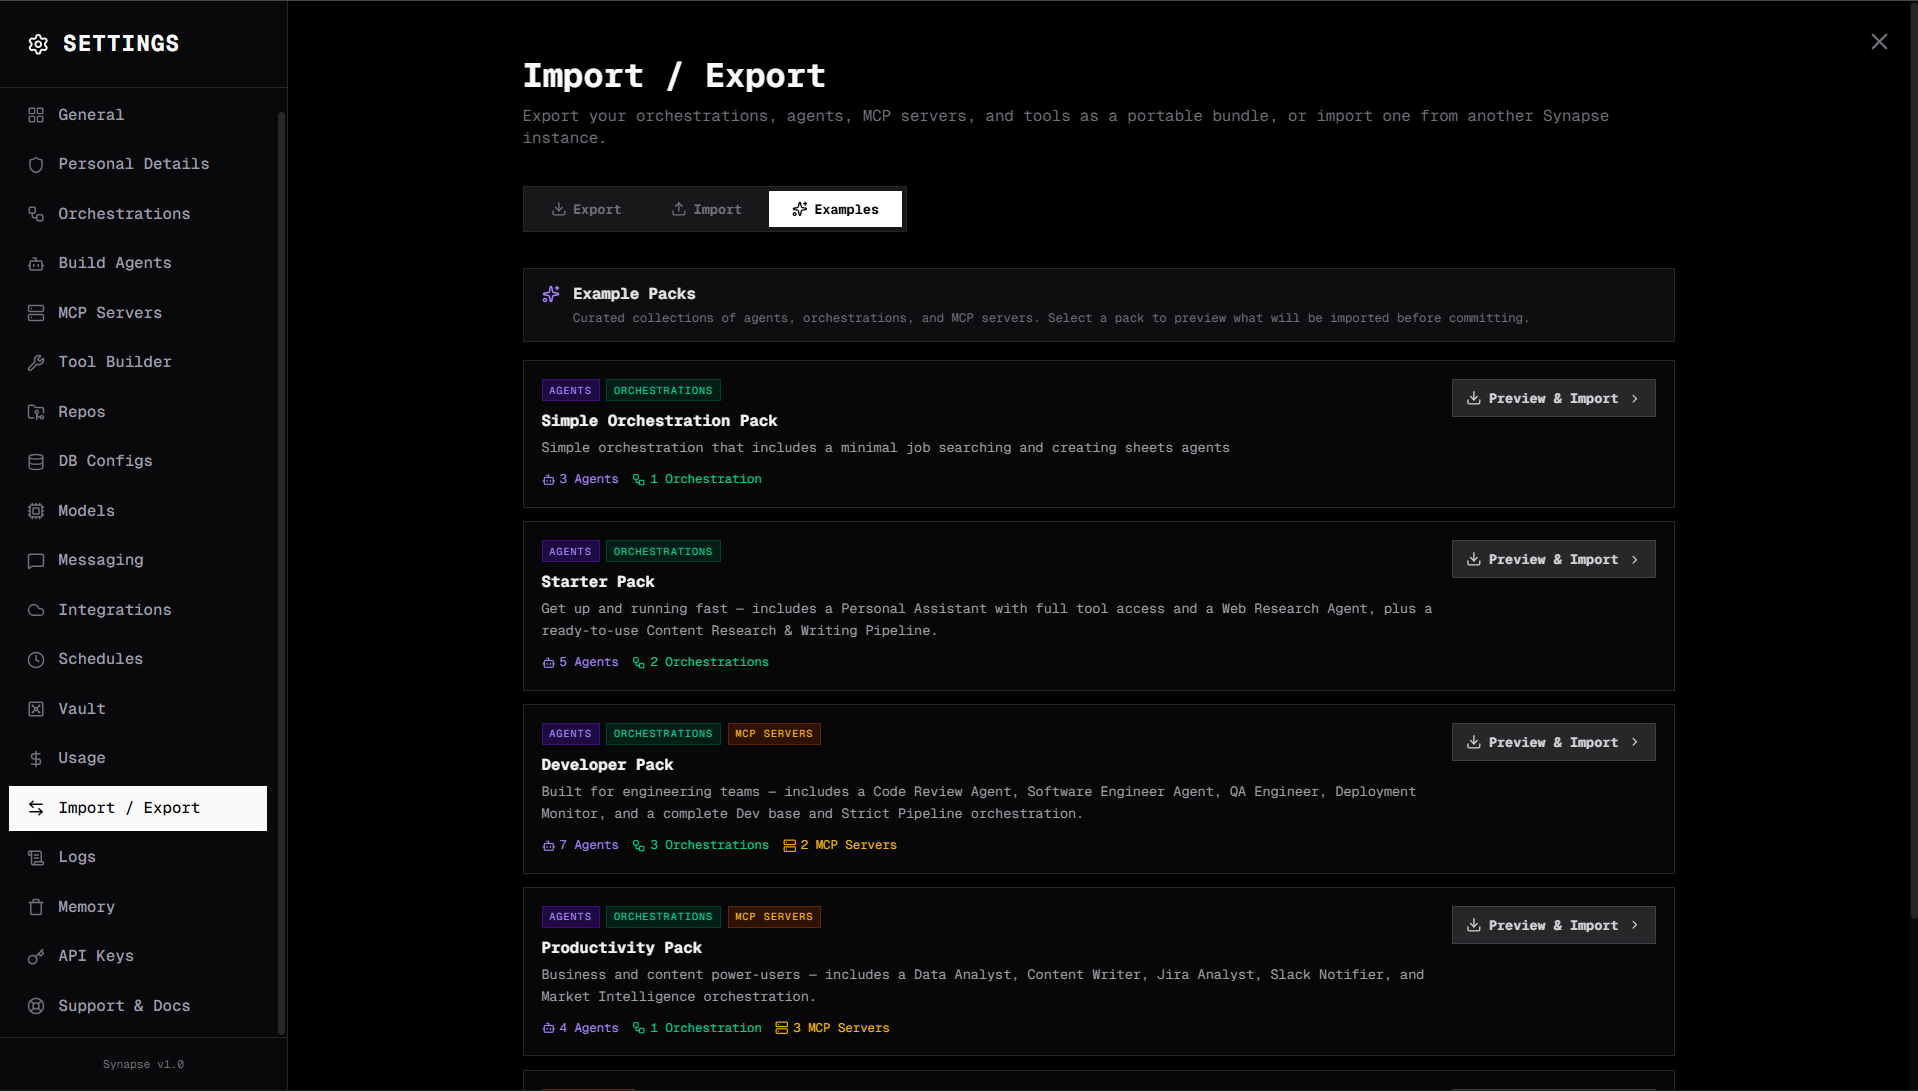Go to Schedules
The image size is (1918, 1091).
(138, 659)
